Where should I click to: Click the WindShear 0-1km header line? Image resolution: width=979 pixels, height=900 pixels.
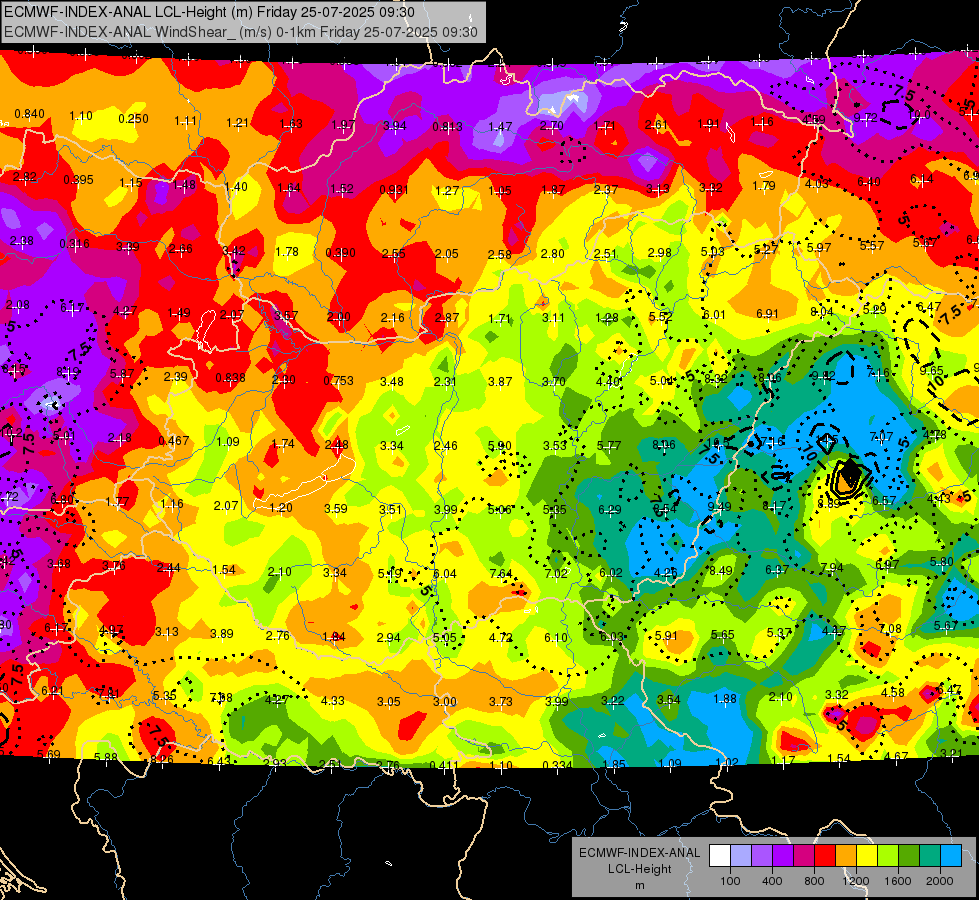(x=240, y=32)
